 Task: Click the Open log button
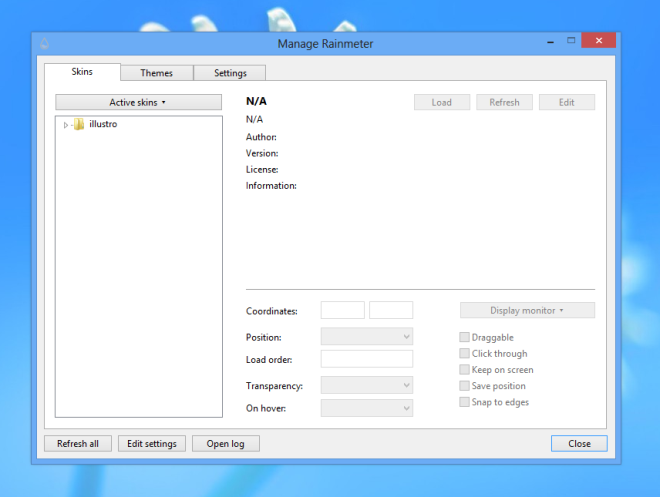click(226, 444)
